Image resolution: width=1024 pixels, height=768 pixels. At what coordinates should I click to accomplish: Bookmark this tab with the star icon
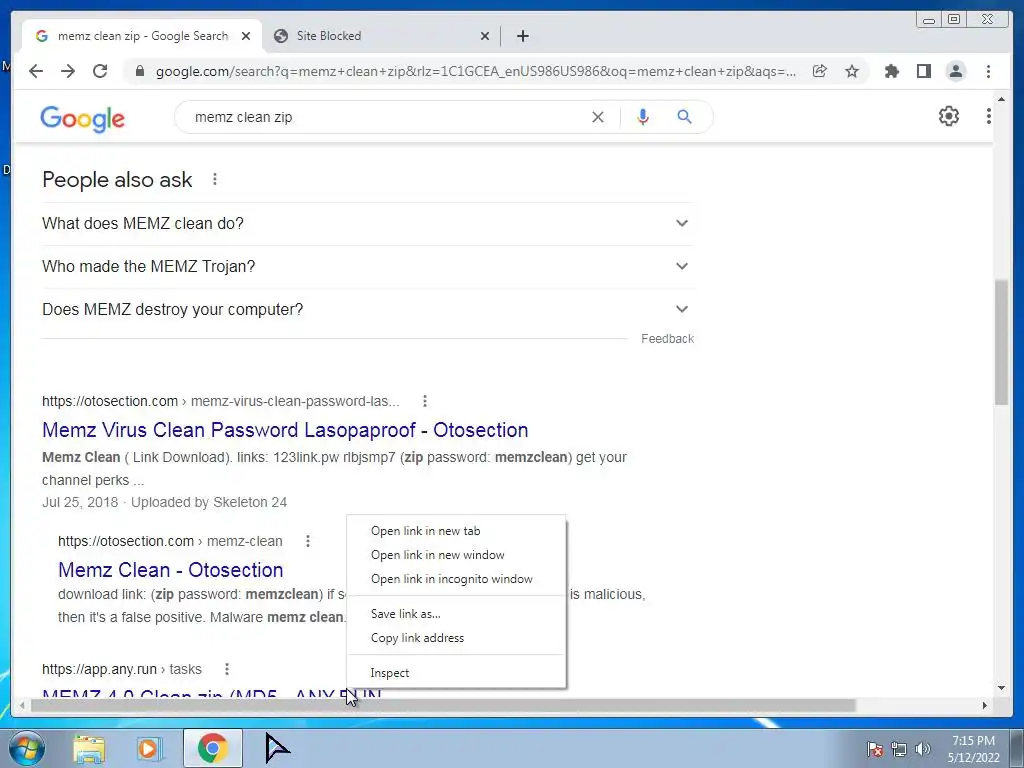[852, 71]
